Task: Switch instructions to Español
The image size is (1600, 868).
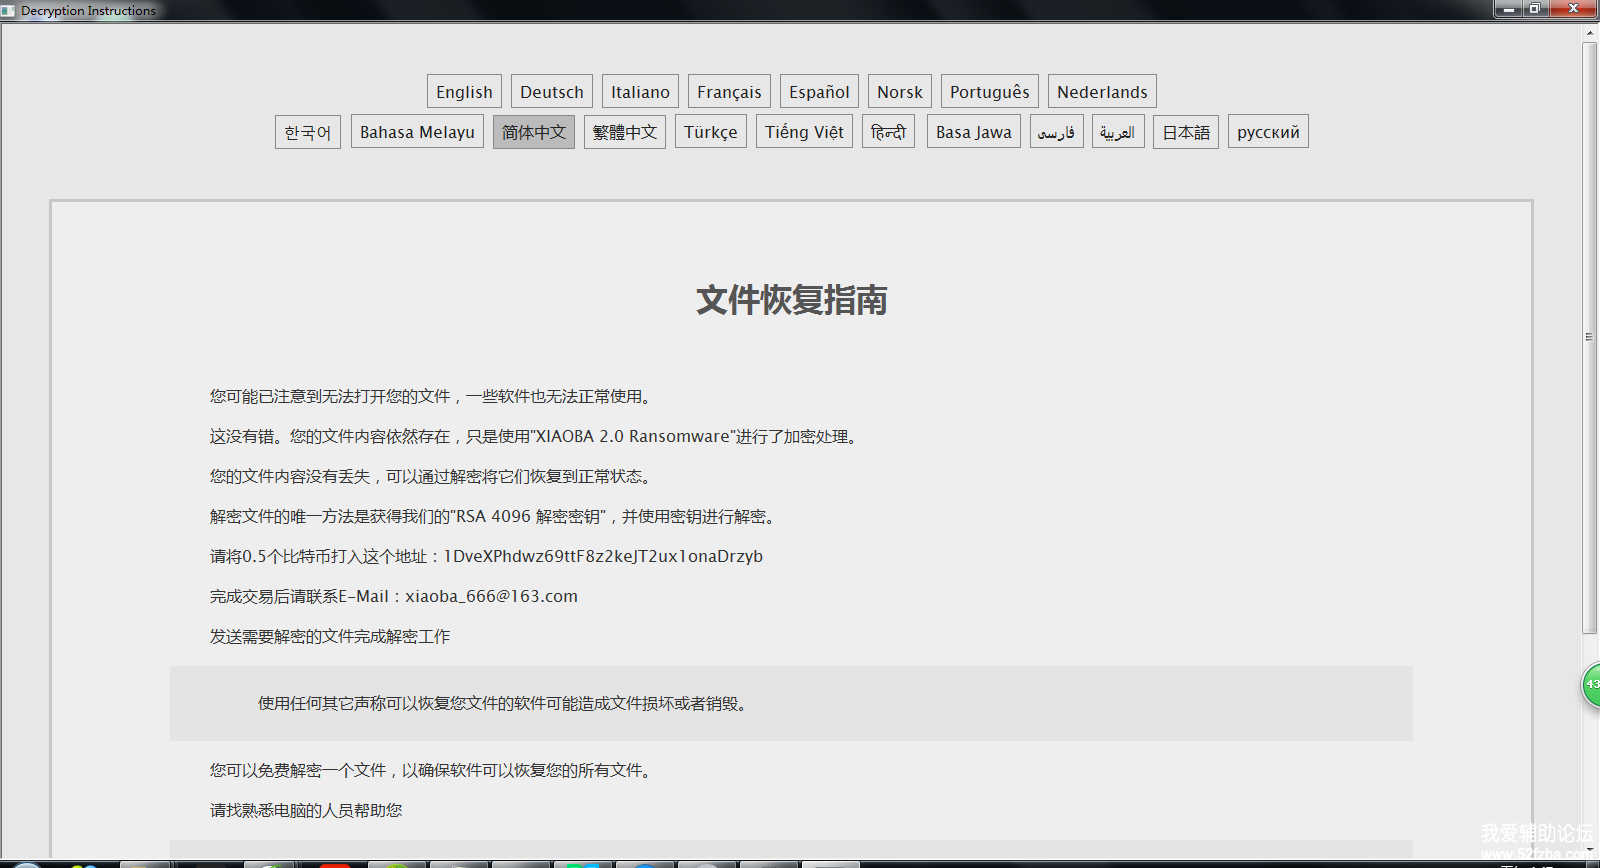Action: (819, 92)
